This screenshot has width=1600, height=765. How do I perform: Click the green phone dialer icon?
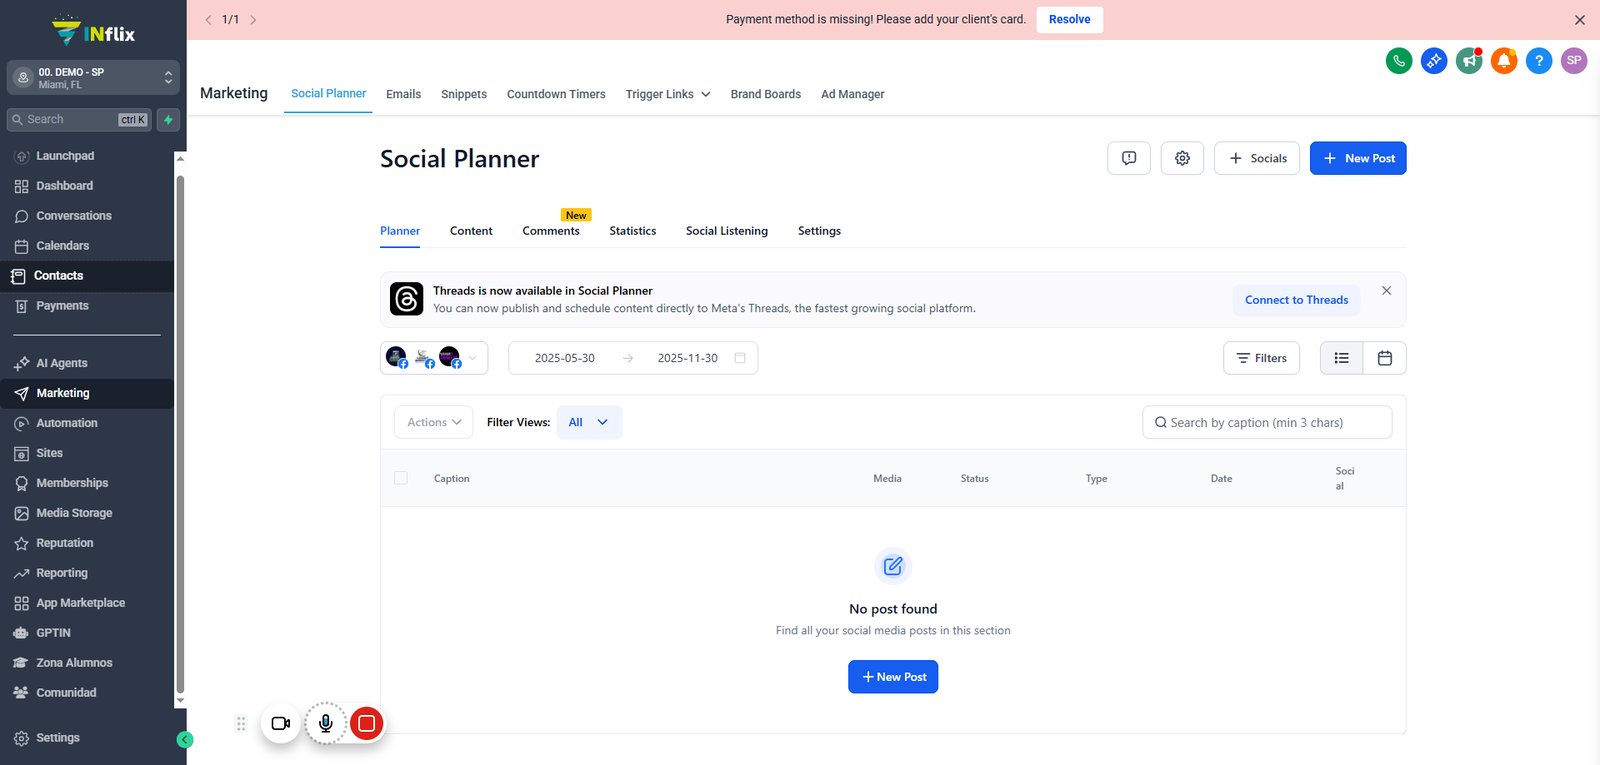pos(1399,61)
